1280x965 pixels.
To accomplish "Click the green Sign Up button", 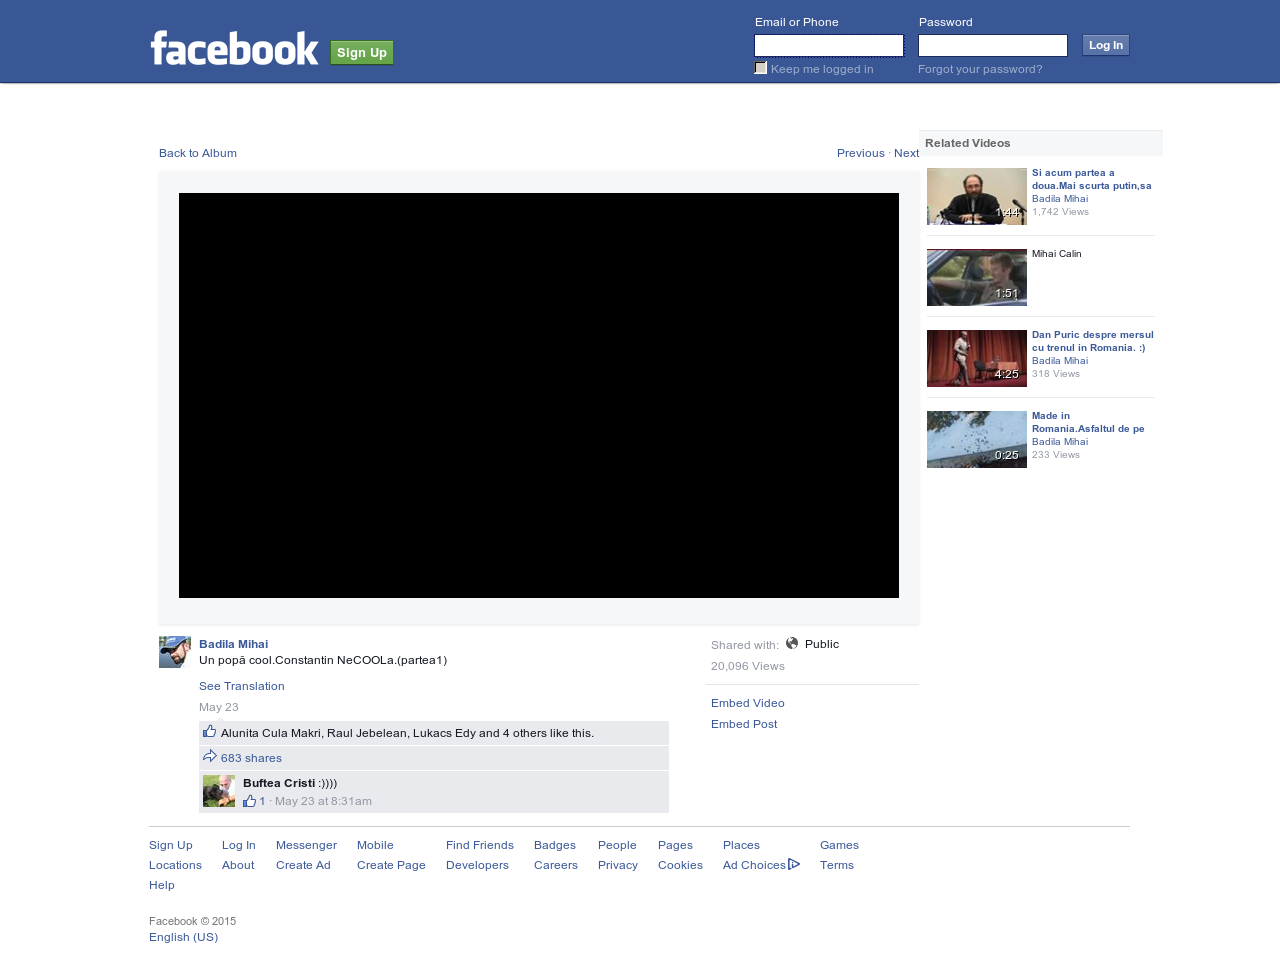I will click(362, 53).
